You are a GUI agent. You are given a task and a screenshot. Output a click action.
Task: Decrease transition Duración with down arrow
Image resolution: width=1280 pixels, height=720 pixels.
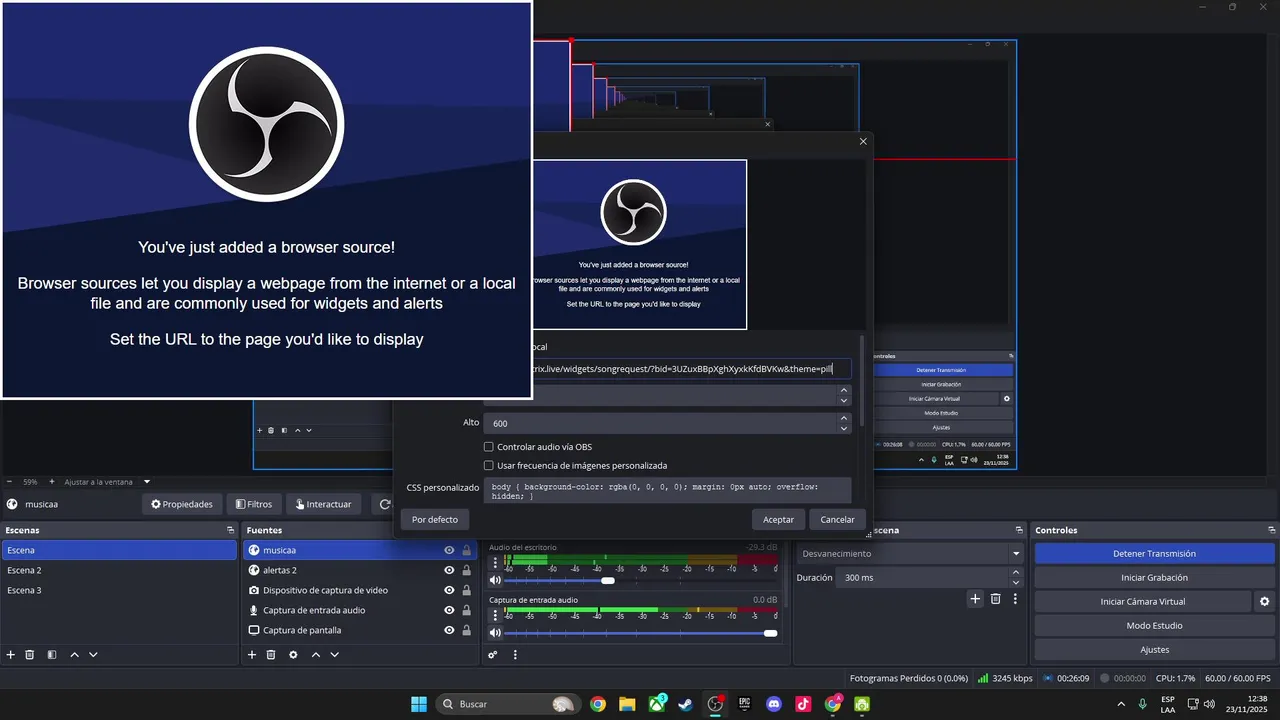(x=1016, y=582)
